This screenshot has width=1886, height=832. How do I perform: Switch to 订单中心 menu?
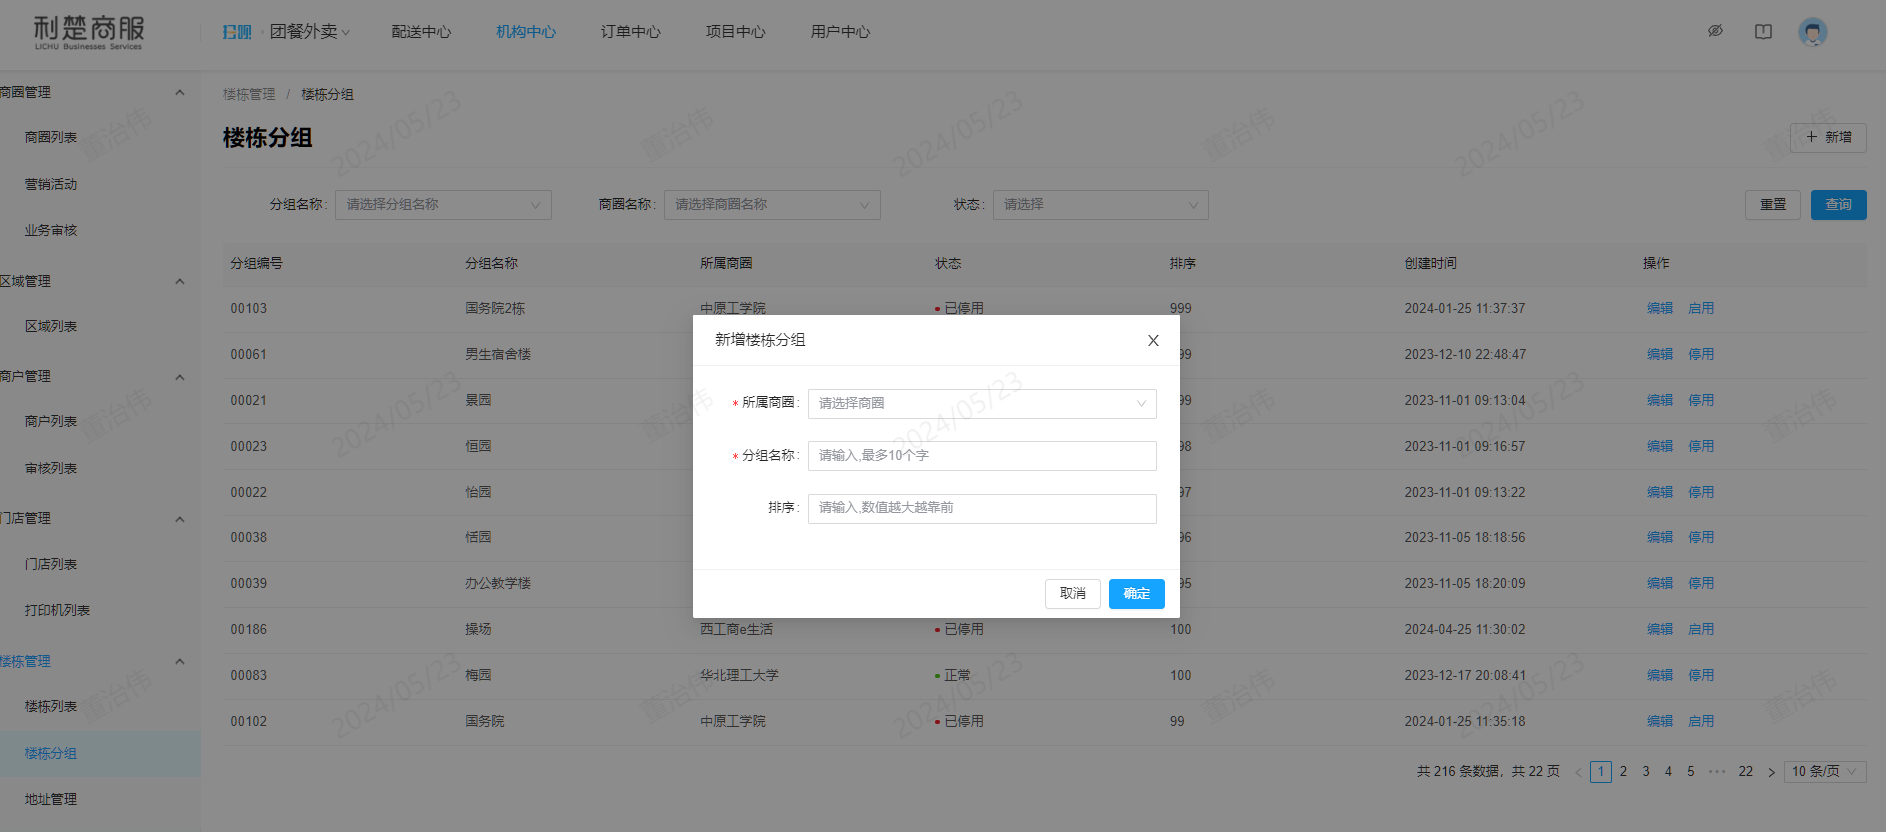click(631, 32)
